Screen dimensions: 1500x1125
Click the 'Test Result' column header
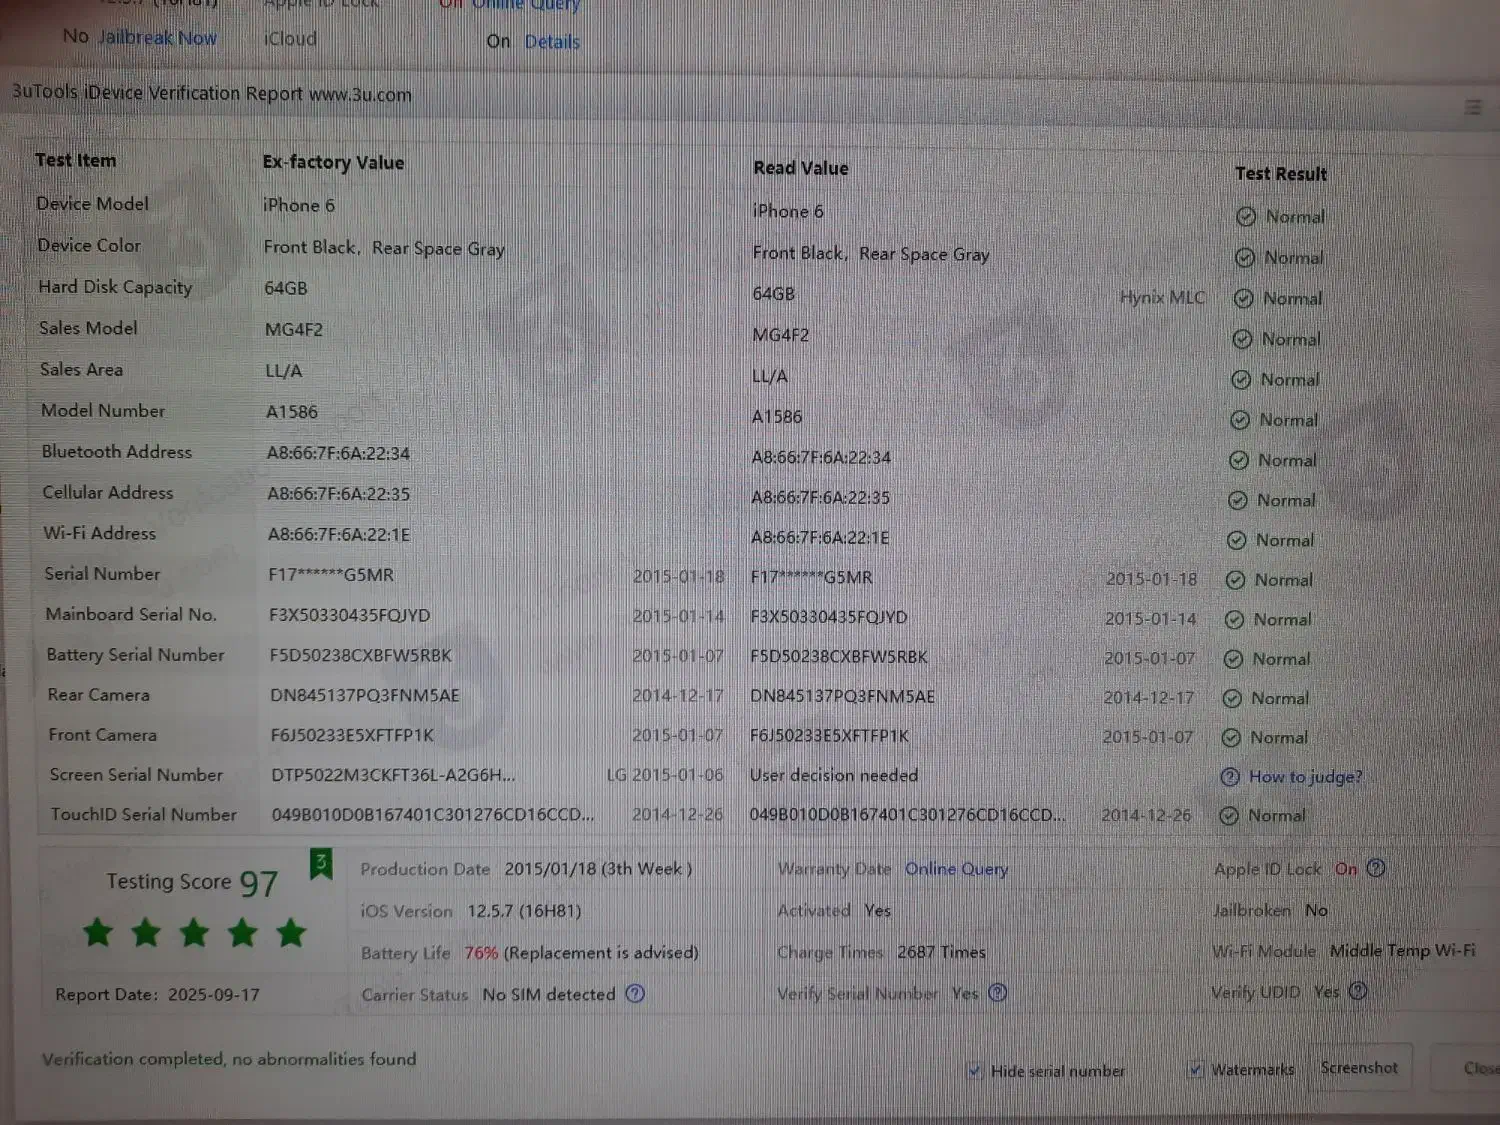(1281, 174)
